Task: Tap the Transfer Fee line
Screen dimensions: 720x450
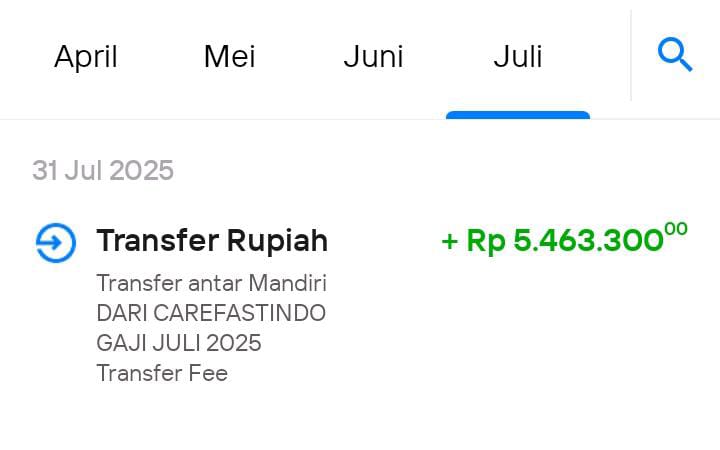Action: (x=162, y=373)
